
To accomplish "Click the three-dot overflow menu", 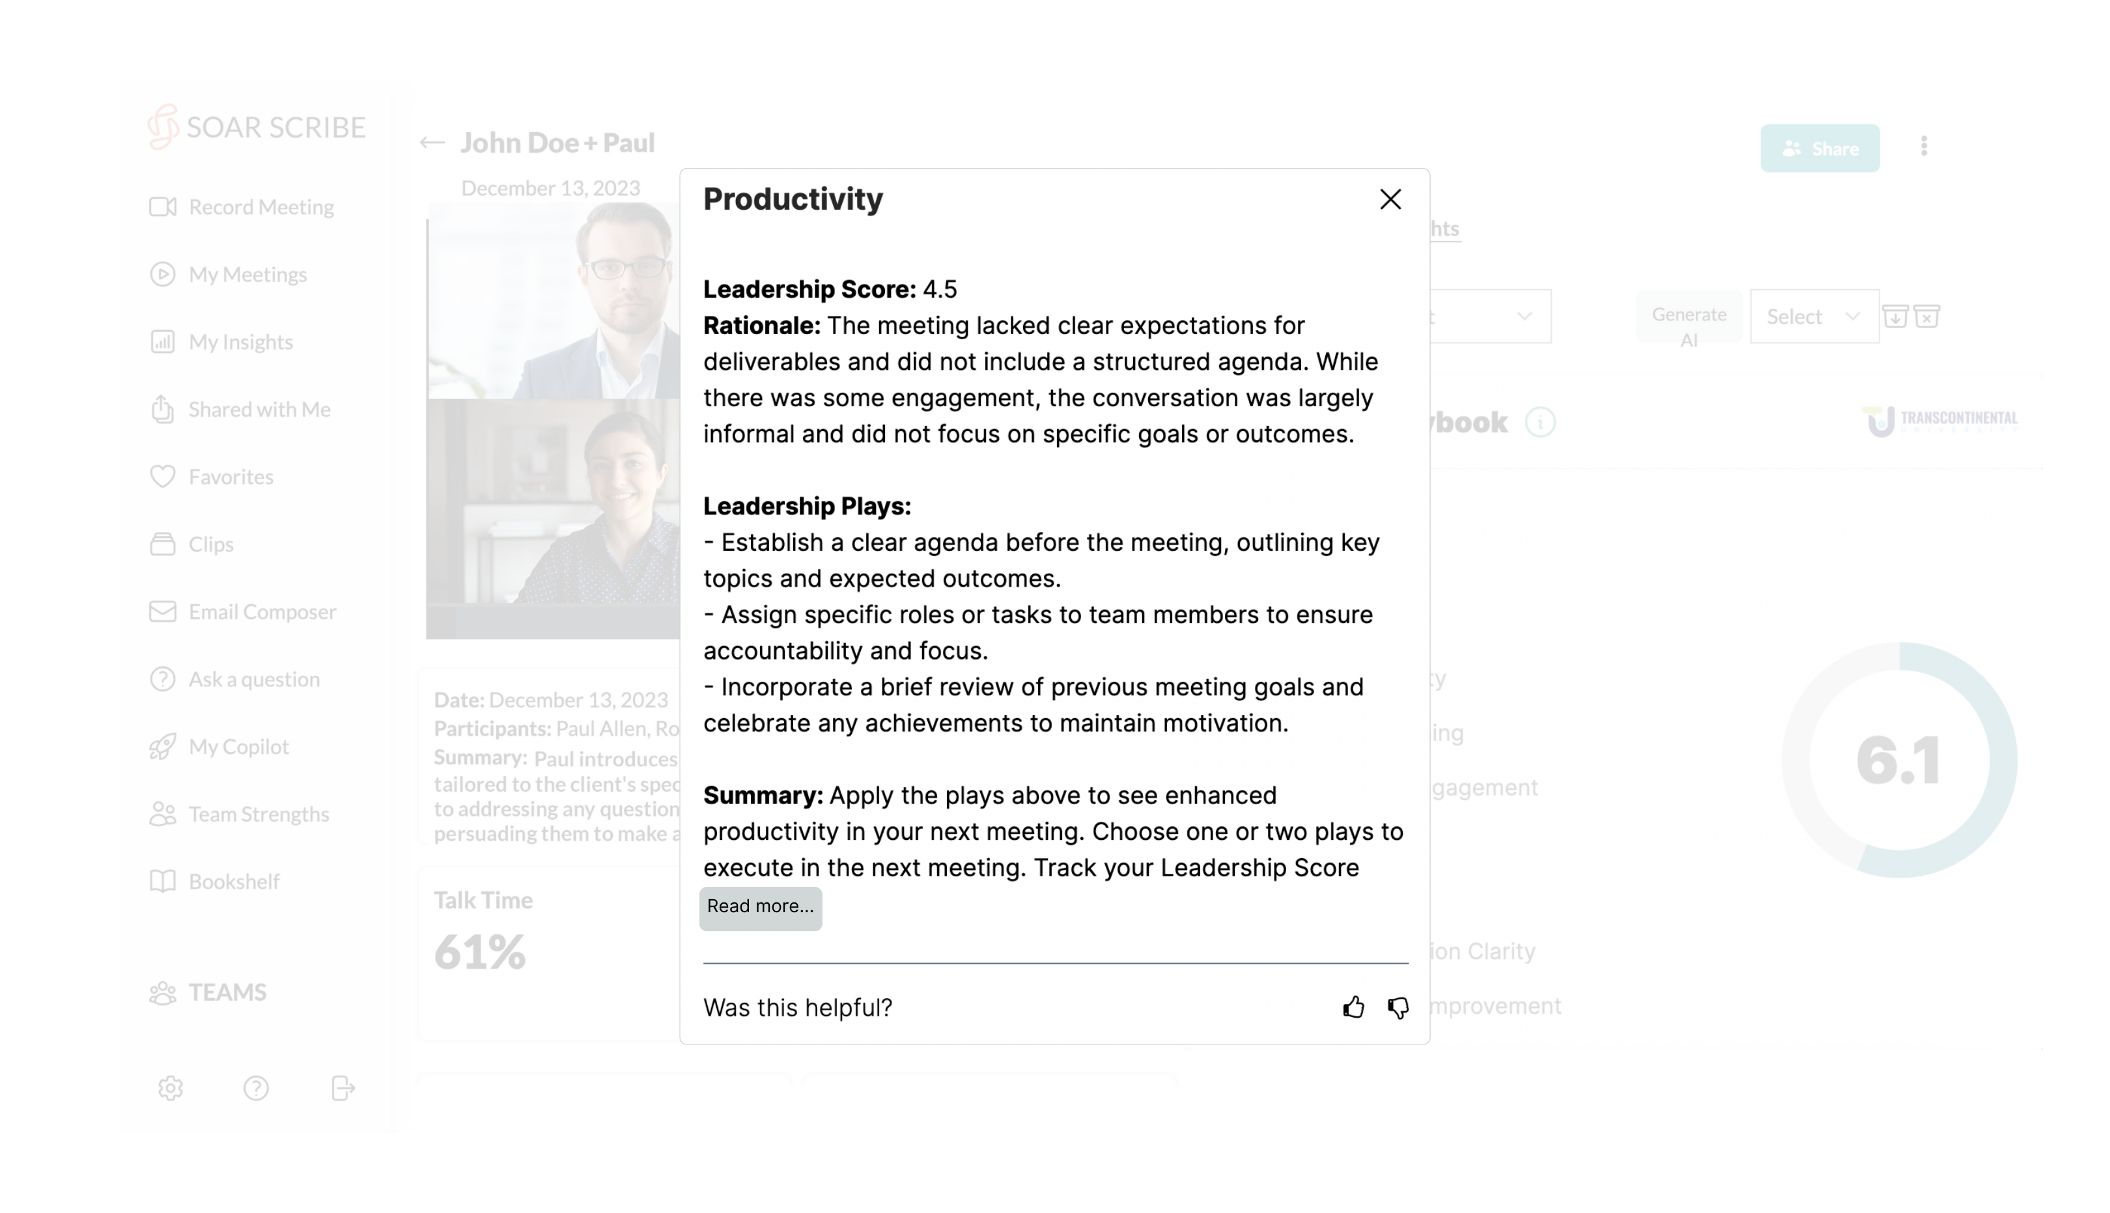I will [x=1925, y=146].
